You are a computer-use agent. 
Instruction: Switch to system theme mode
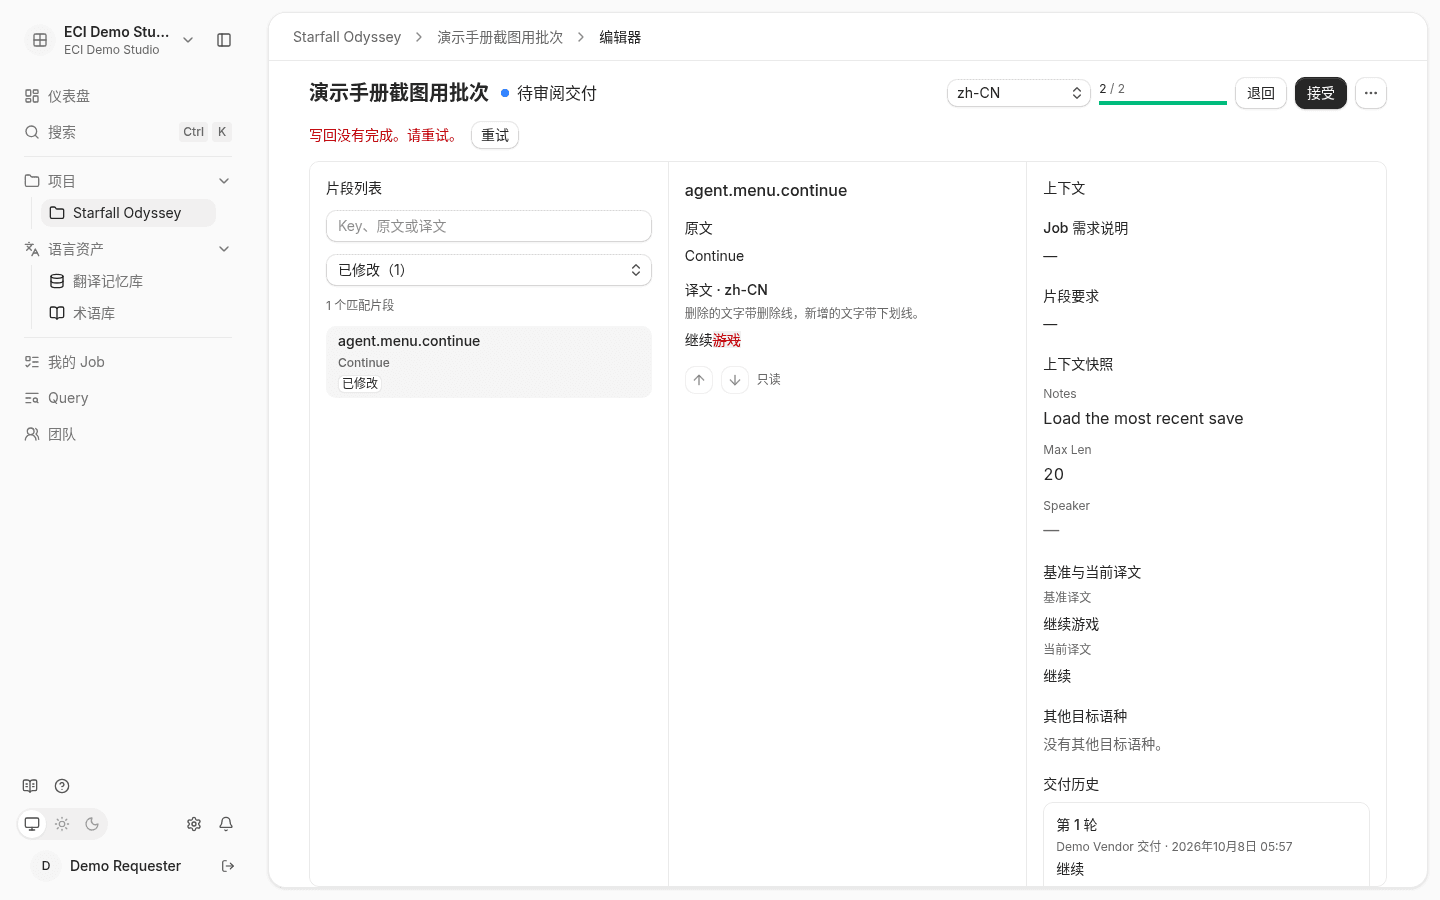coord(32,824)
